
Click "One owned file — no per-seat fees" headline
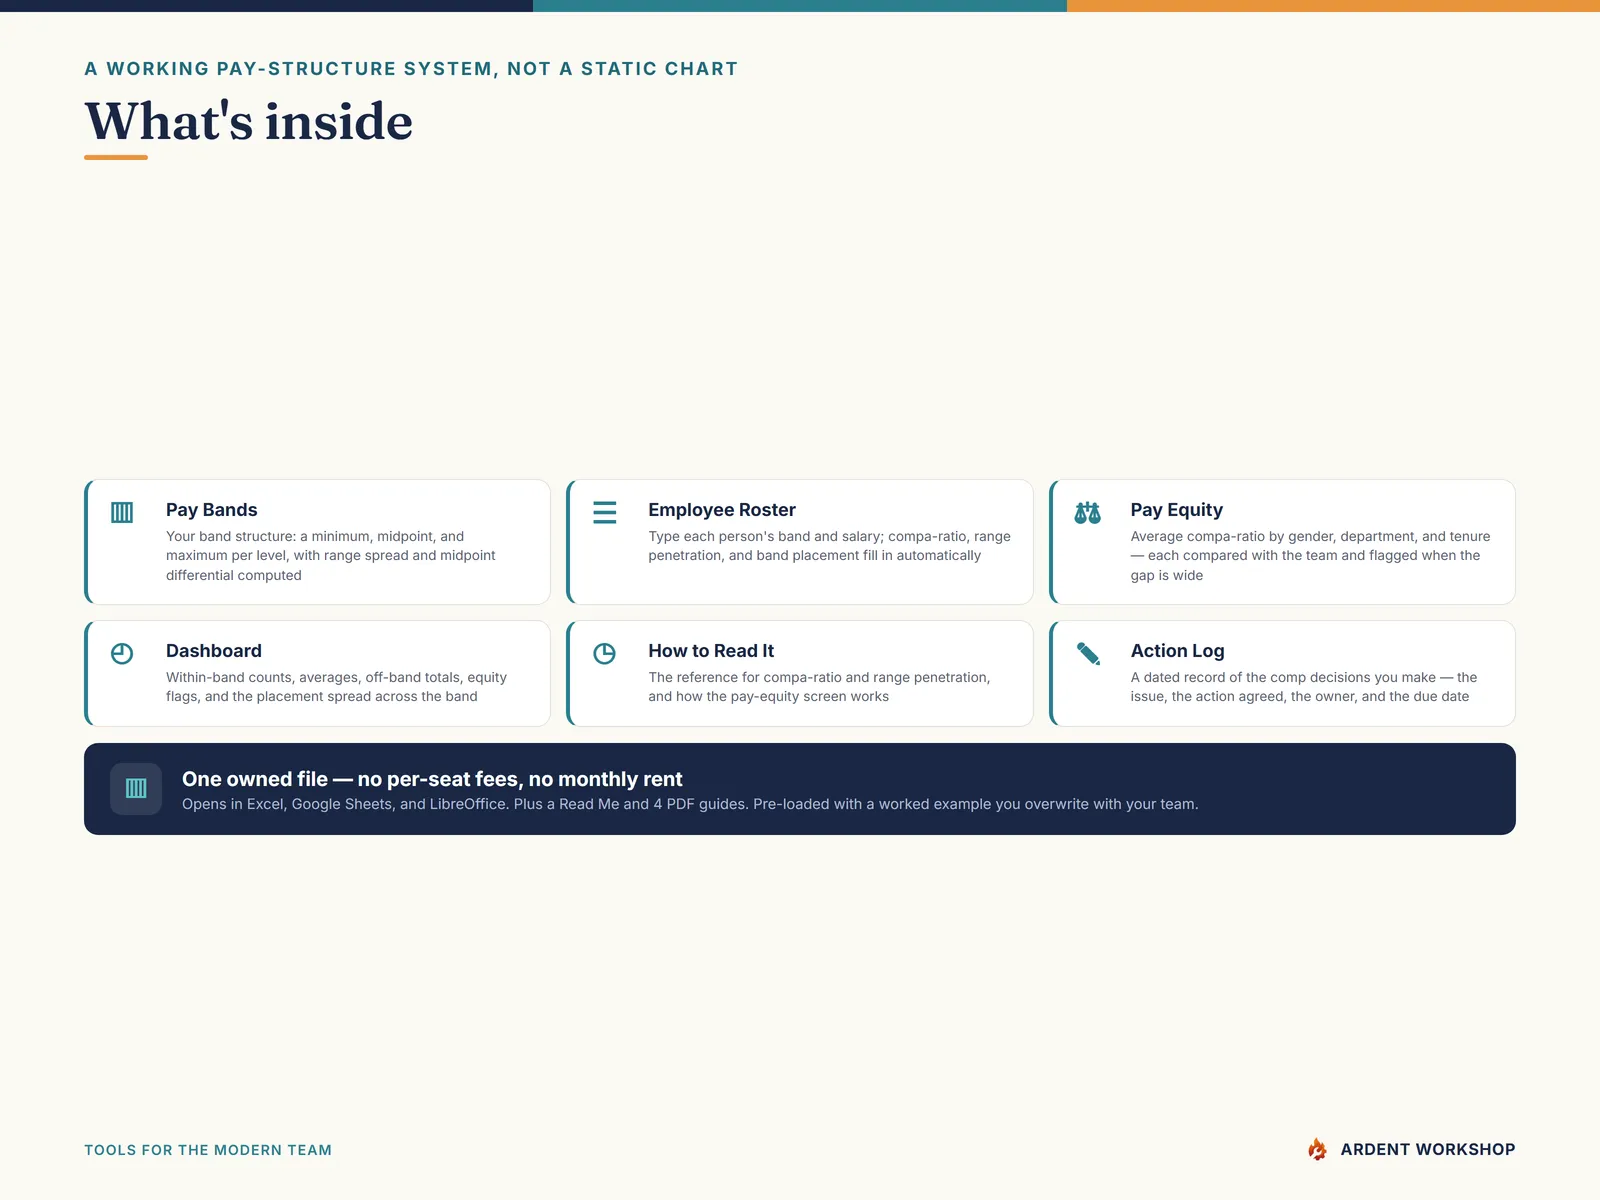point(432,779)
